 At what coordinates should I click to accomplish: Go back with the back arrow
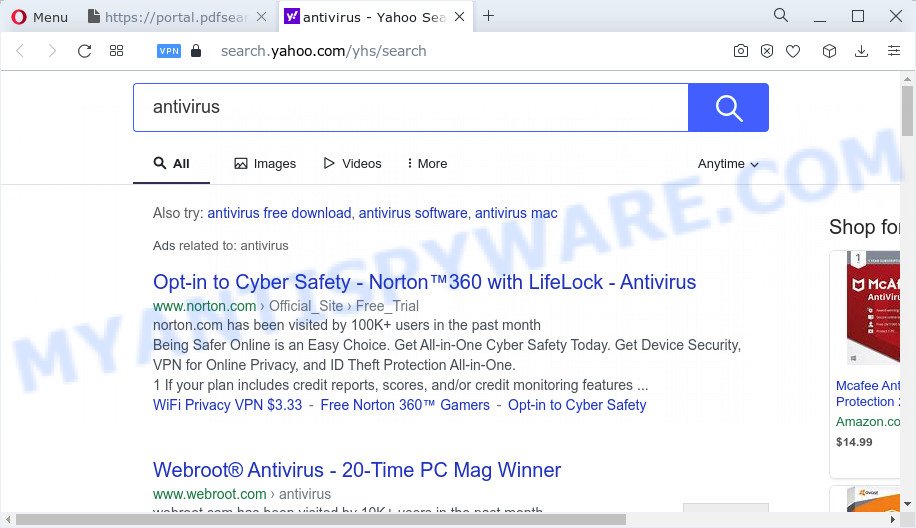click(x=20, y=51)
